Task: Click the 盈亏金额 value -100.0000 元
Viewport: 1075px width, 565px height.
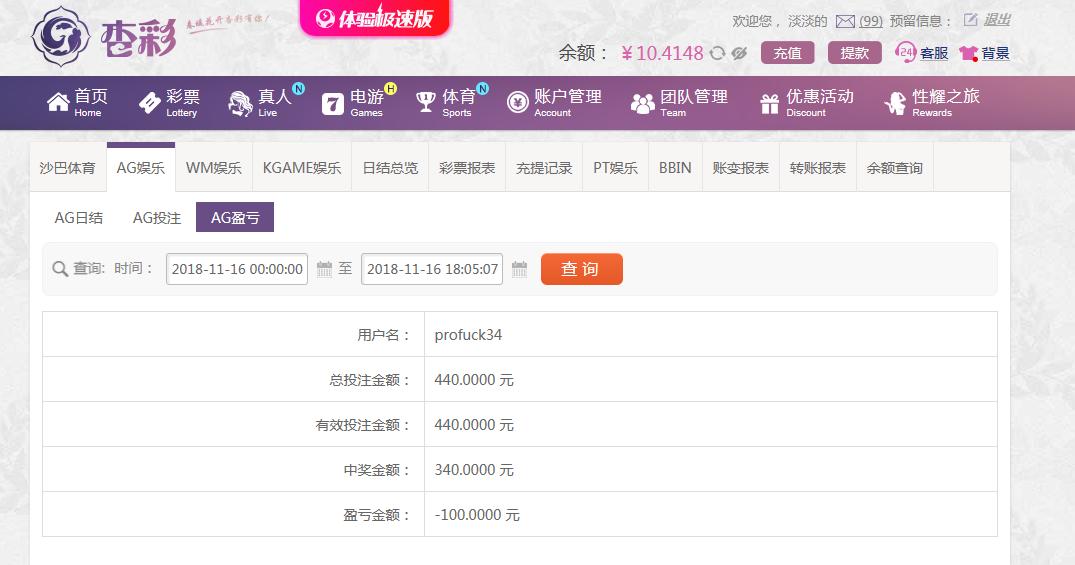Action: click(477, 515)
